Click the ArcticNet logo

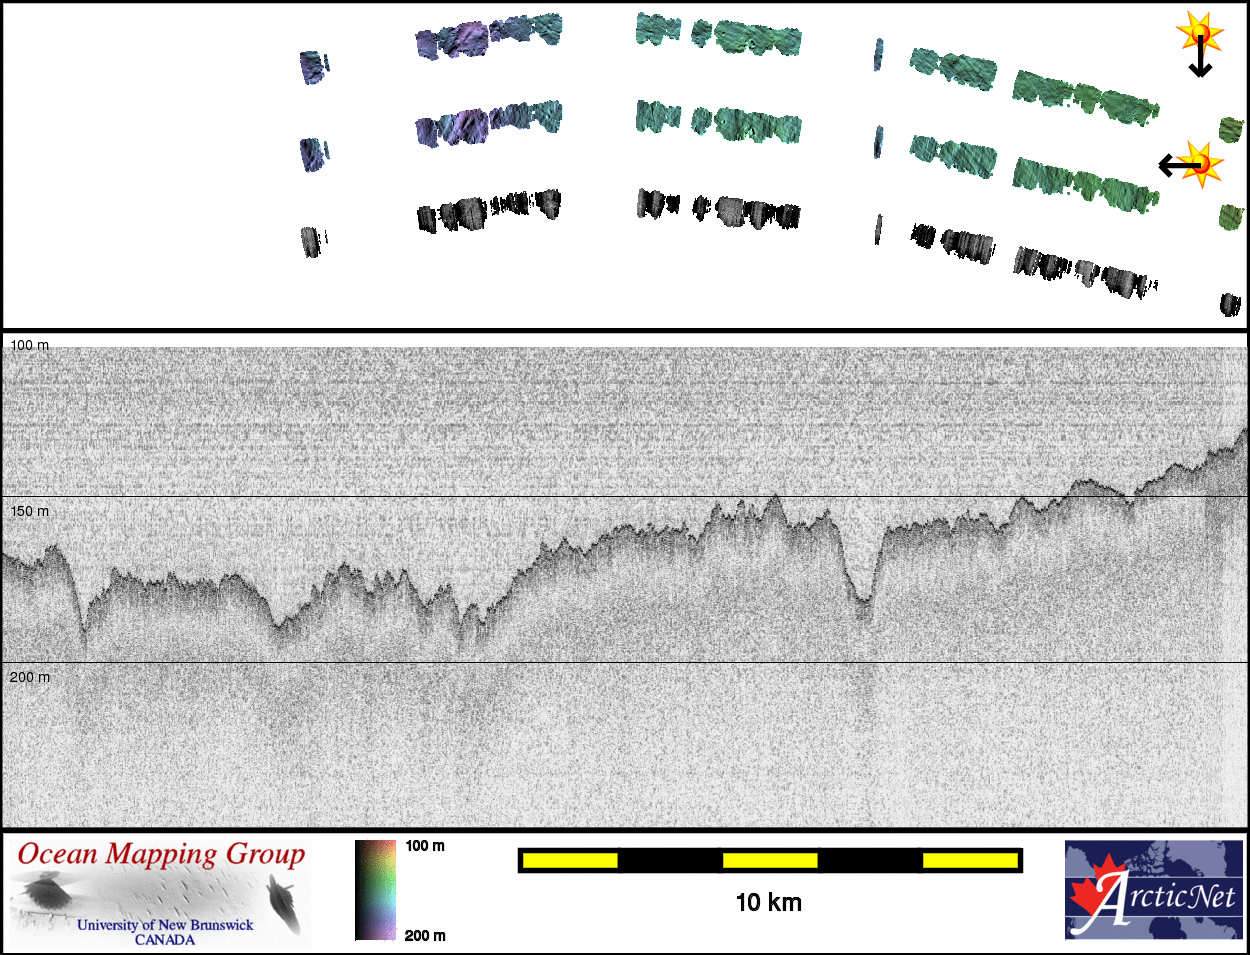tap(1154, 890)
